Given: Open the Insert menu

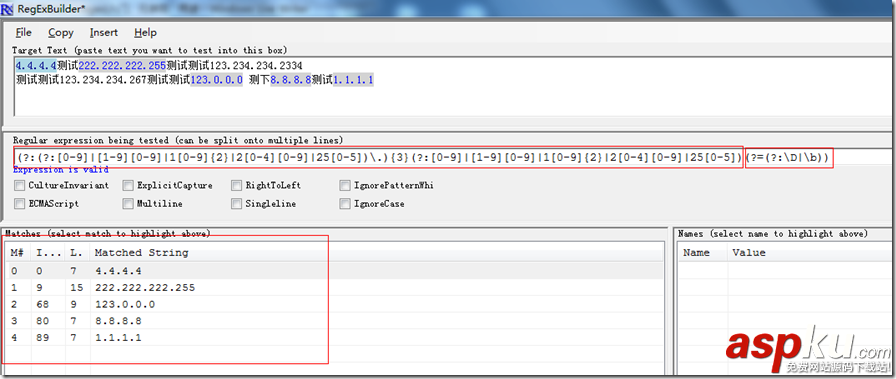Looking at the screenshot, I should (103, 33).
